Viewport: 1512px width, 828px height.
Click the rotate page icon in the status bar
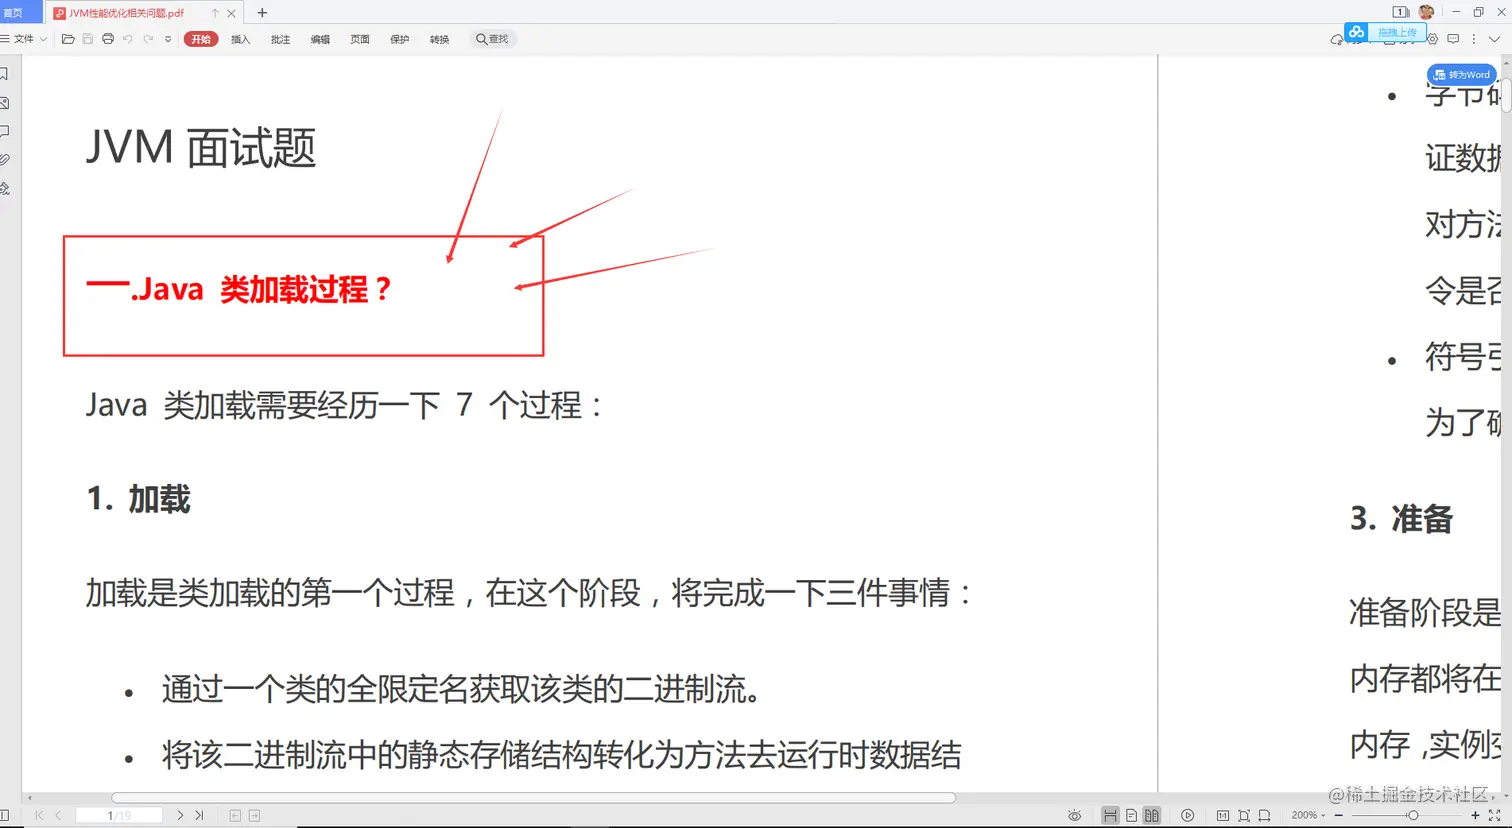click(x=1263, y=815)
